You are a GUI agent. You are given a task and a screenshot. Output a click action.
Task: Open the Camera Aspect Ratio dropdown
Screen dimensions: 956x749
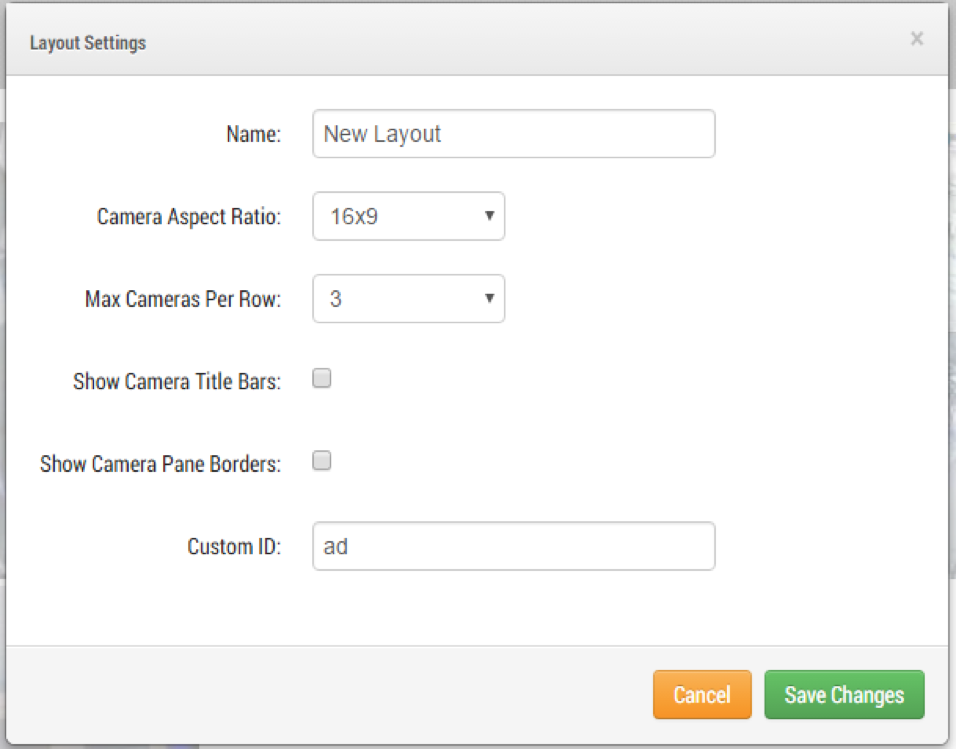[x=408, y=216]
